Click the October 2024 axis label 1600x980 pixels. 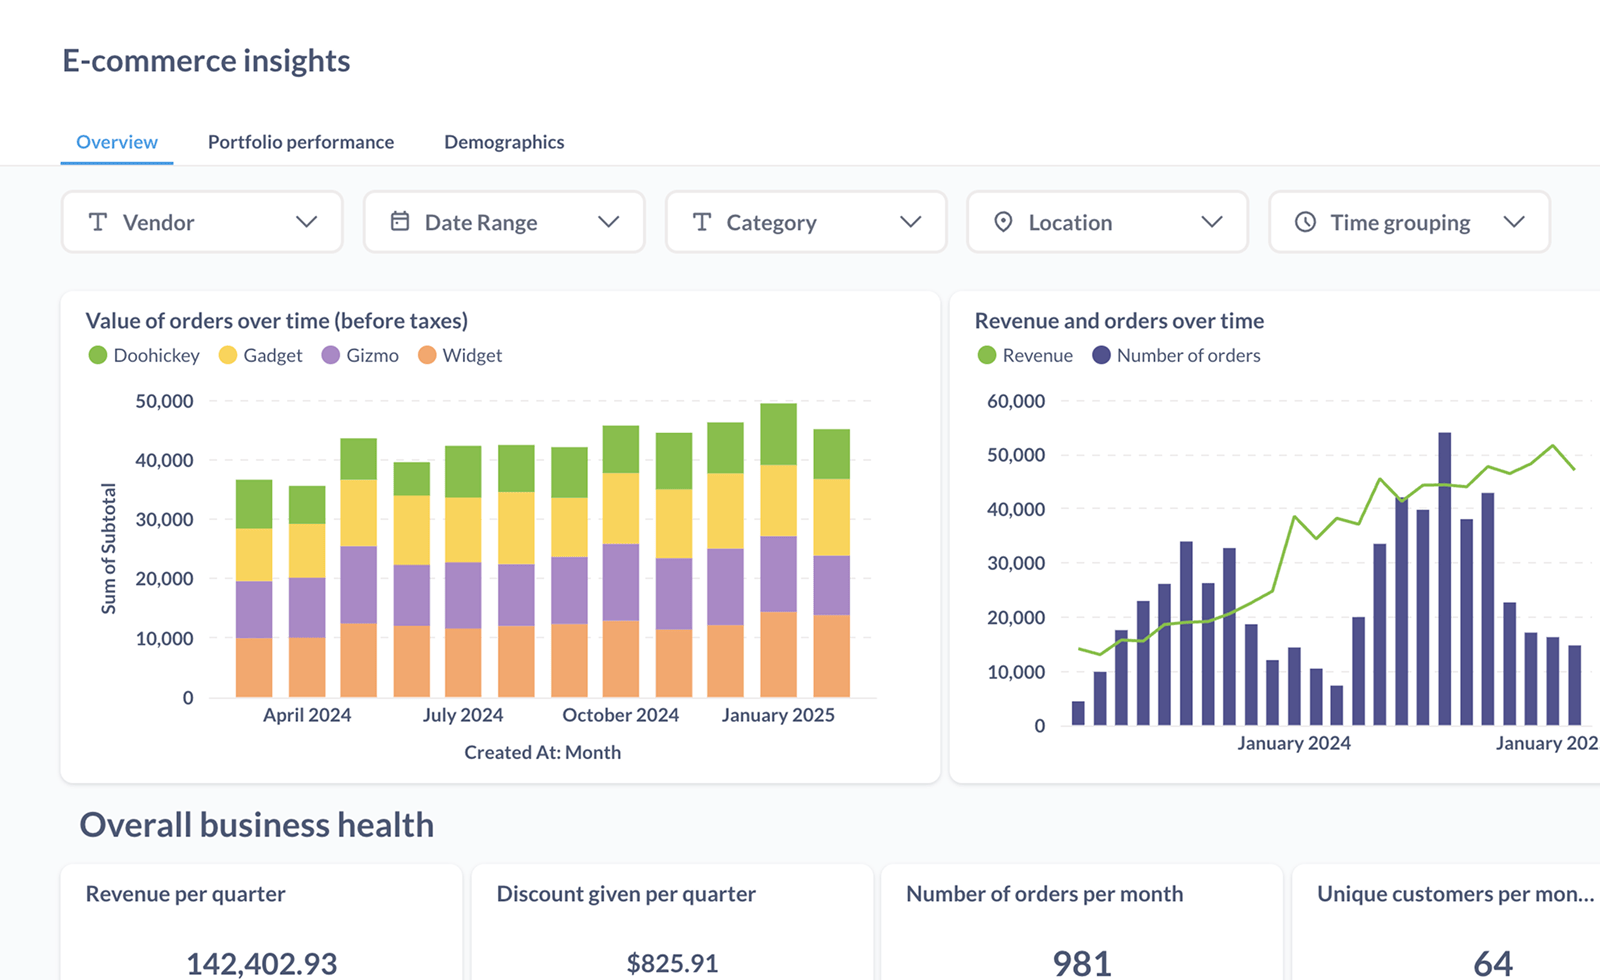pos(620,715)
